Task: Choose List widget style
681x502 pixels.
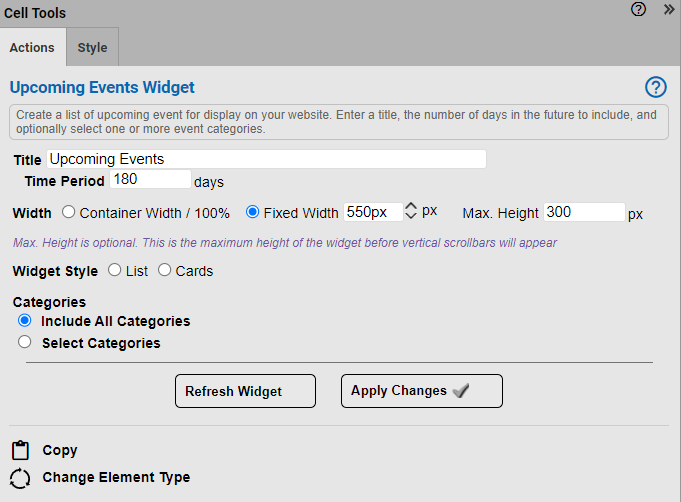Action: tap(115, 271)
